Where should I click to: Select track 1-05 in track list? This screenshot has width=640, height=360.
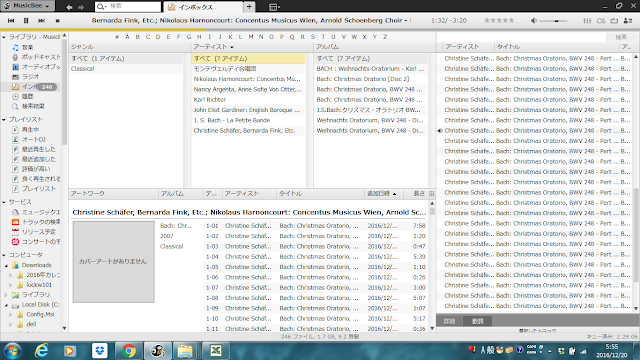tap(315, 267)
